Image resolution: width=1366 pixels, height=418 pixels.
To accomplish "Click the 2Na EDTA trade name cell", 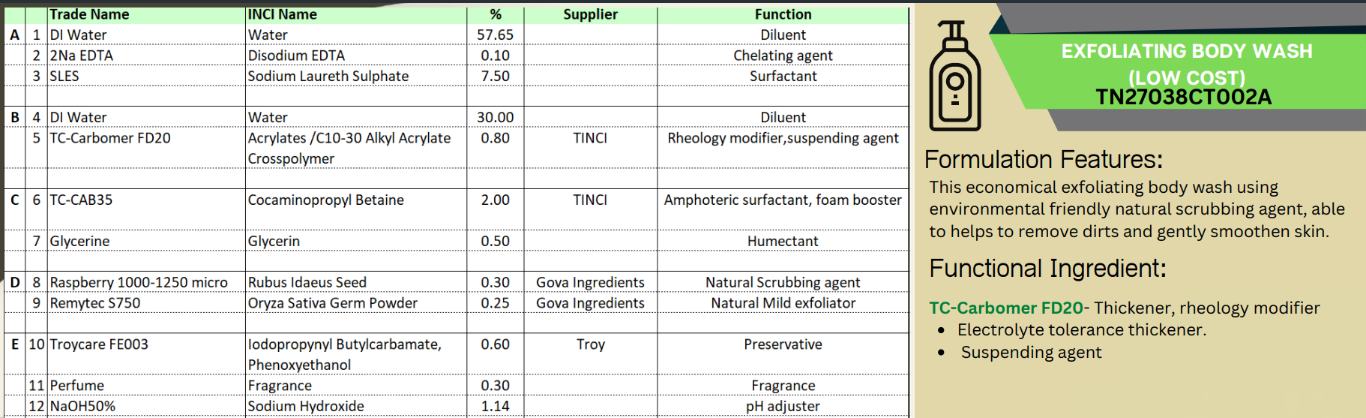I will click(x=81, y=56).
